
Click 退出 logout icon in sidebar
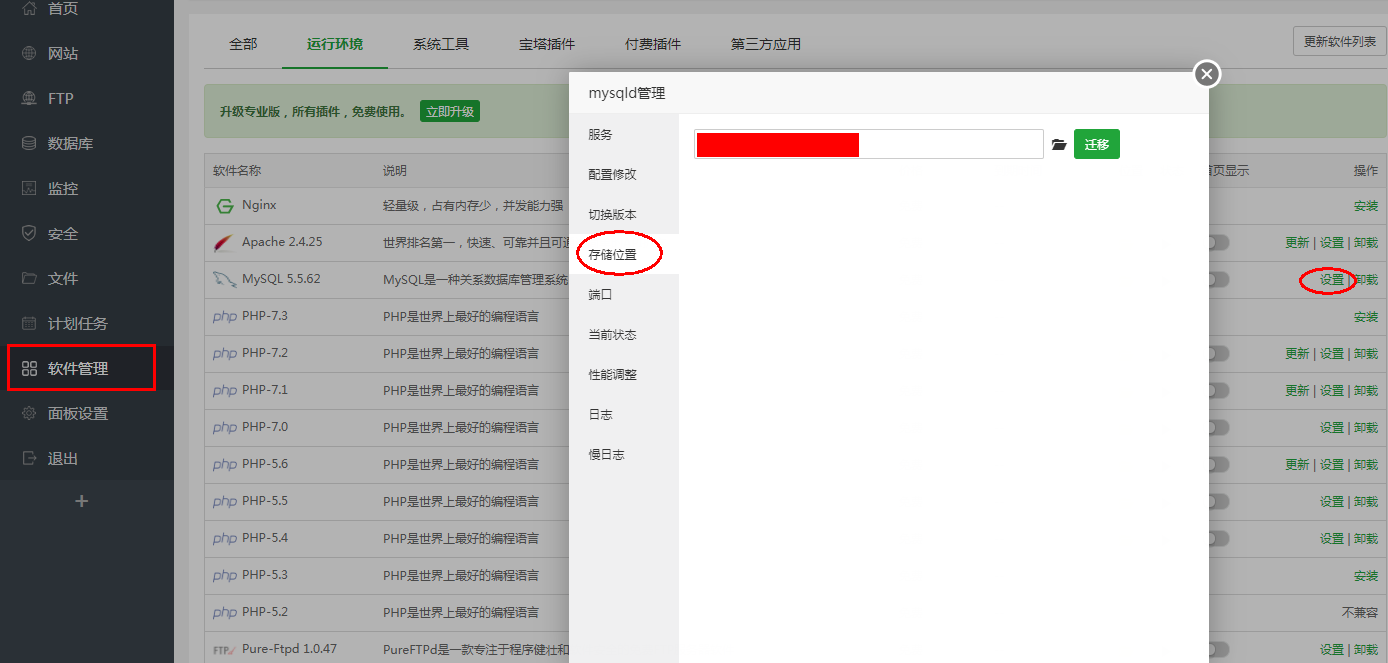click(29, 458)
